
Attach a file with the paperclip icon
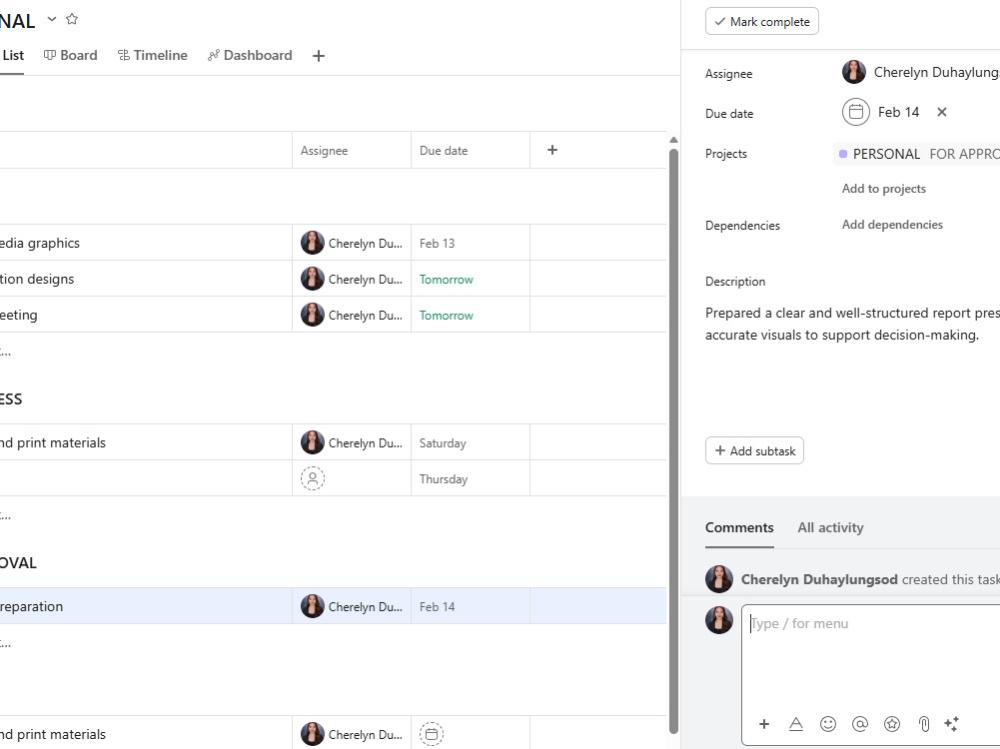923,724
